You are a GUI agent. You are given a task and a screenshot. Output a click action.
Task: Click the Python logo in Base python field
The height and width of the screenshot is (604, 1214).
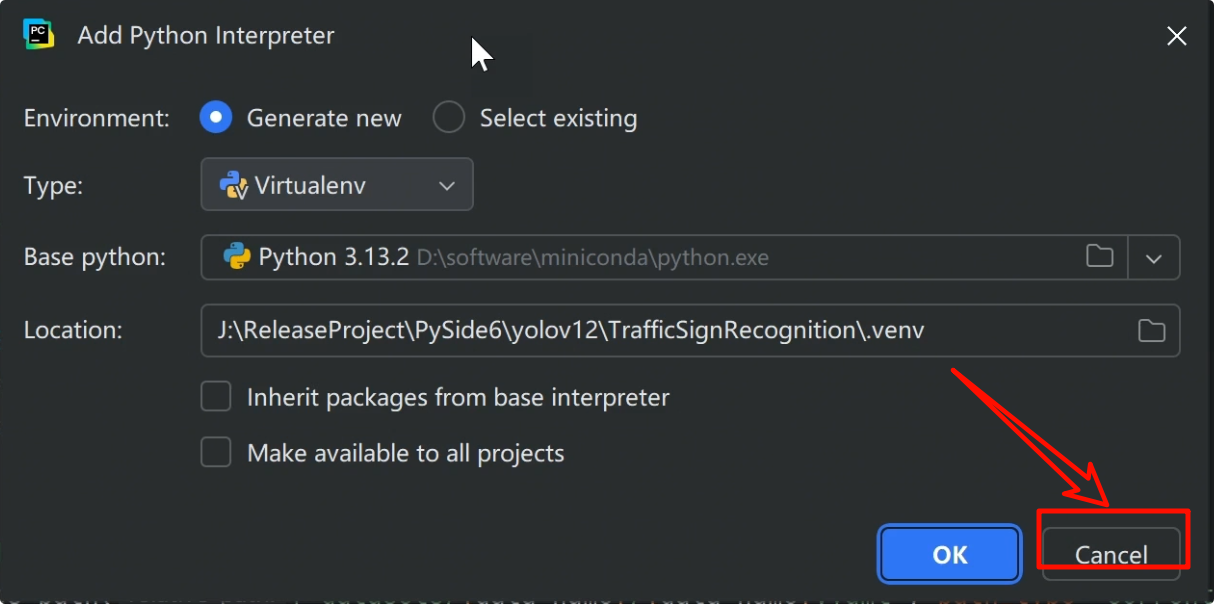[x=236, y=257]
